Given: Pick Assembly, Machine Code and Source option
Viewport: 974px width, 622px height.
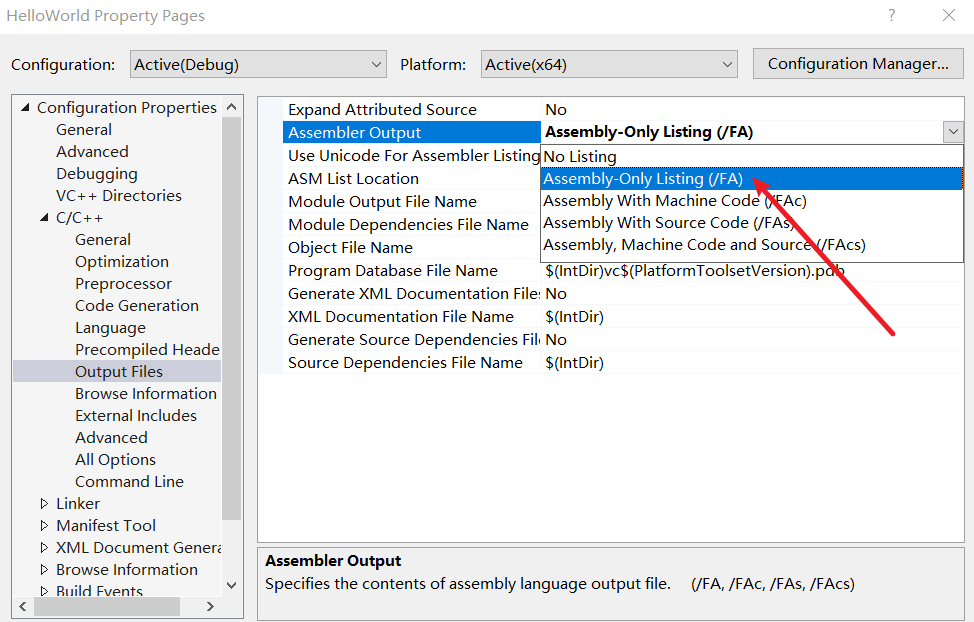Looking at the screenshot, I should coord(703,245).
